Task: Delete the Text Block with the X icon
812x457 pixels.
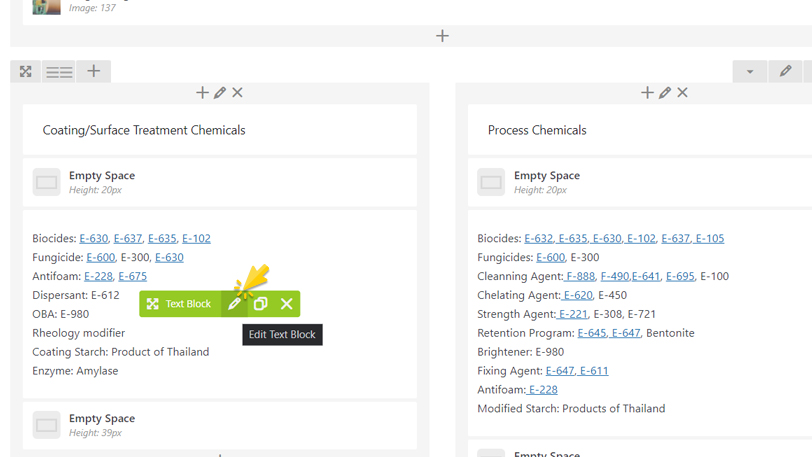Action: 287,304
